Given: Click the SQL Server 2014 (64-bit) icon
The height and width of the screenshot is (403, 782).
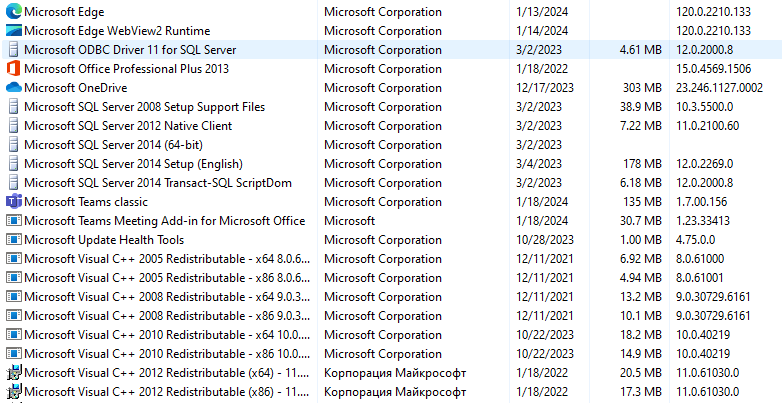Looking at the screenshot, I should 13,144.
